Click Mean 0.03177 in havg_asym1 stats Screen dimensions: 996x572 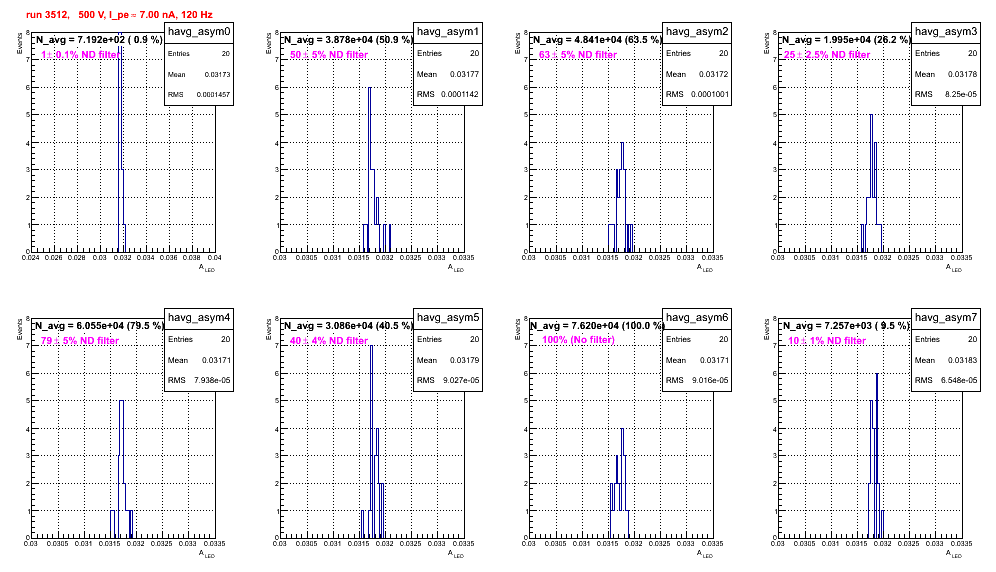point(448,74)
